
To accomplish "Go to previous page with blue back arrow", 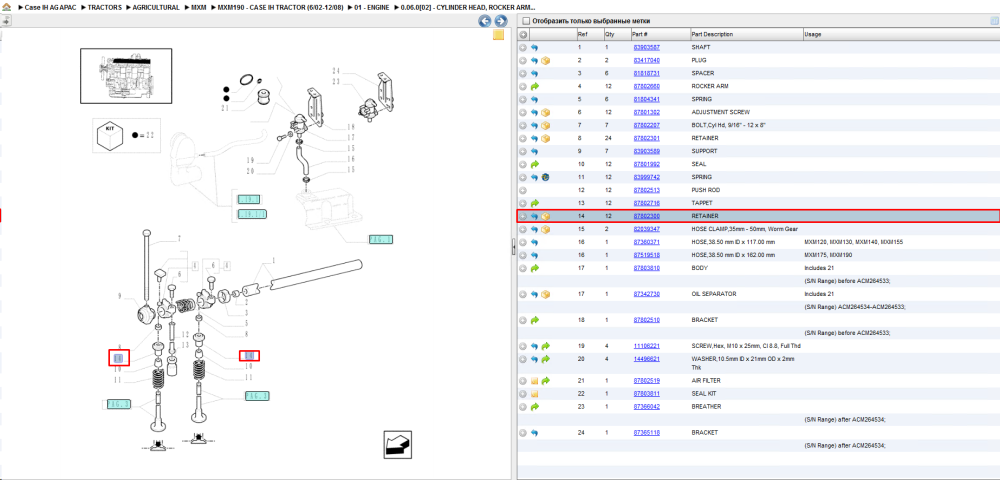I will 485,21.
